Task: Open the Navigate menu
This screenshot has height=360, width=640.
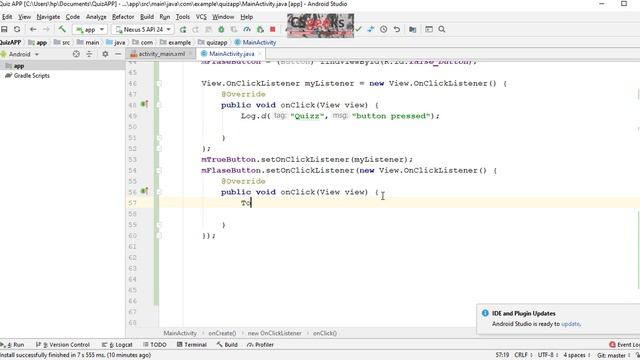Action: (48, 17)
